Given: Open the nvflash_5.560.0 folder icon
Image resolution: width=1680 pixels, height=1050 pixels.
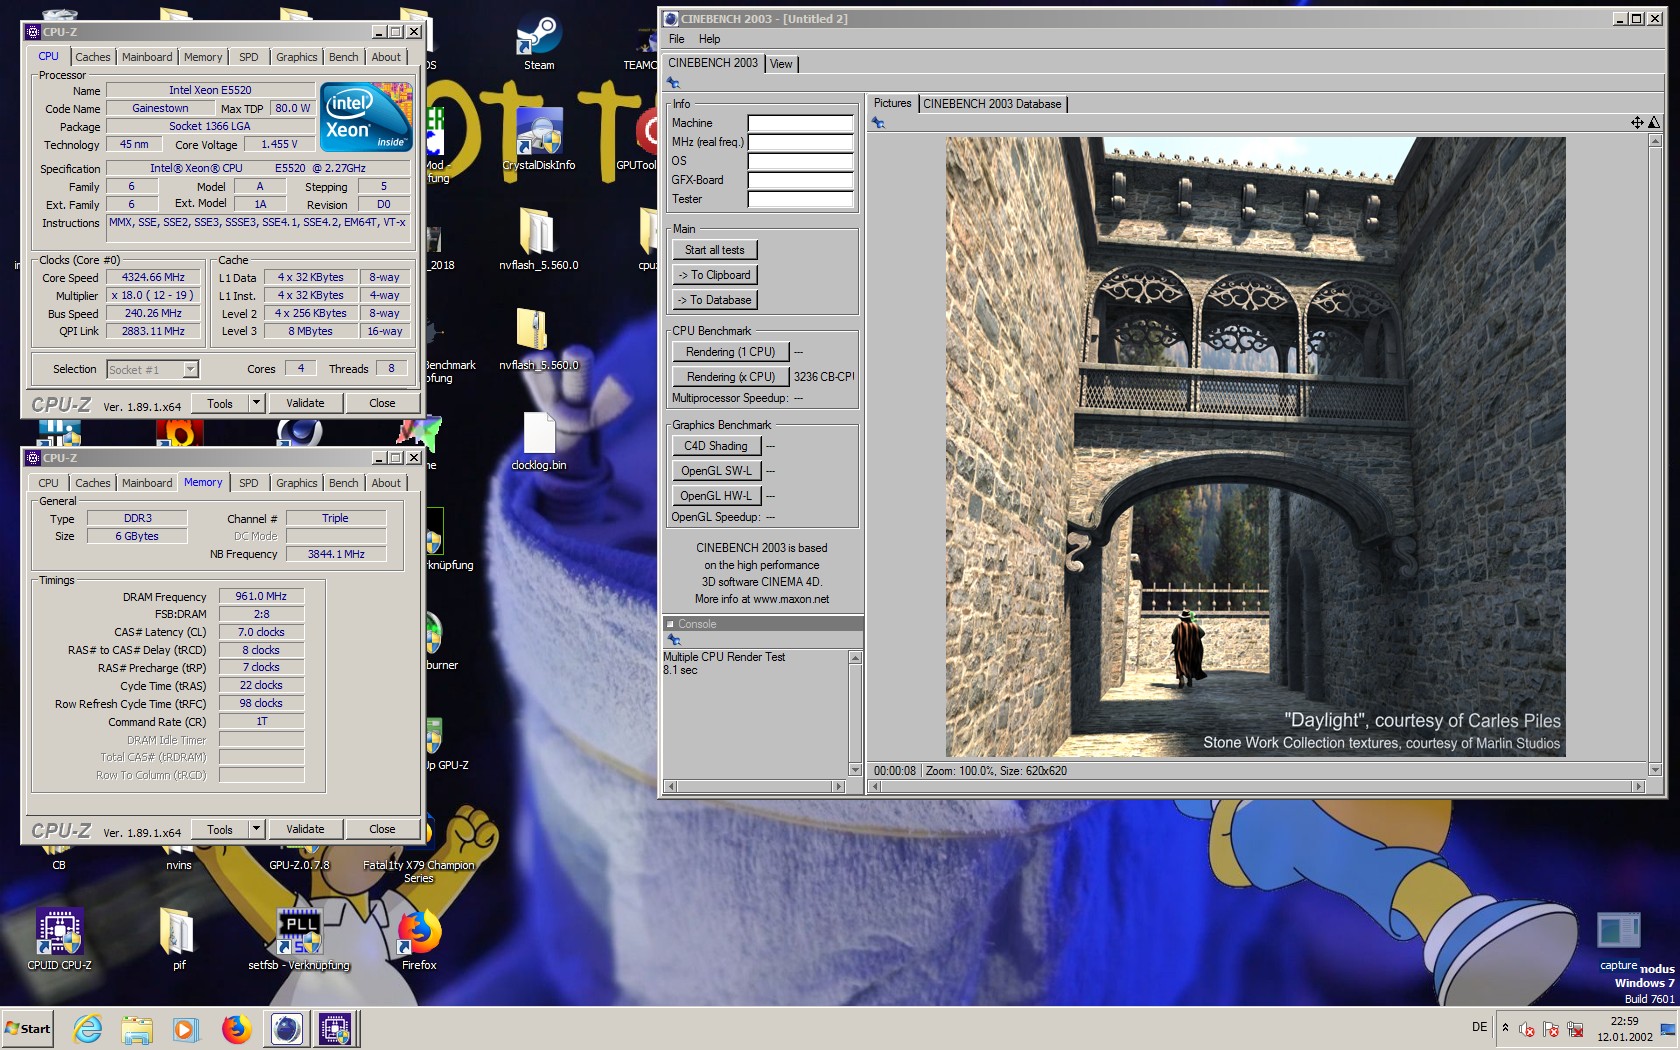Looking at the screenshot, I should (x=539, y=239).
